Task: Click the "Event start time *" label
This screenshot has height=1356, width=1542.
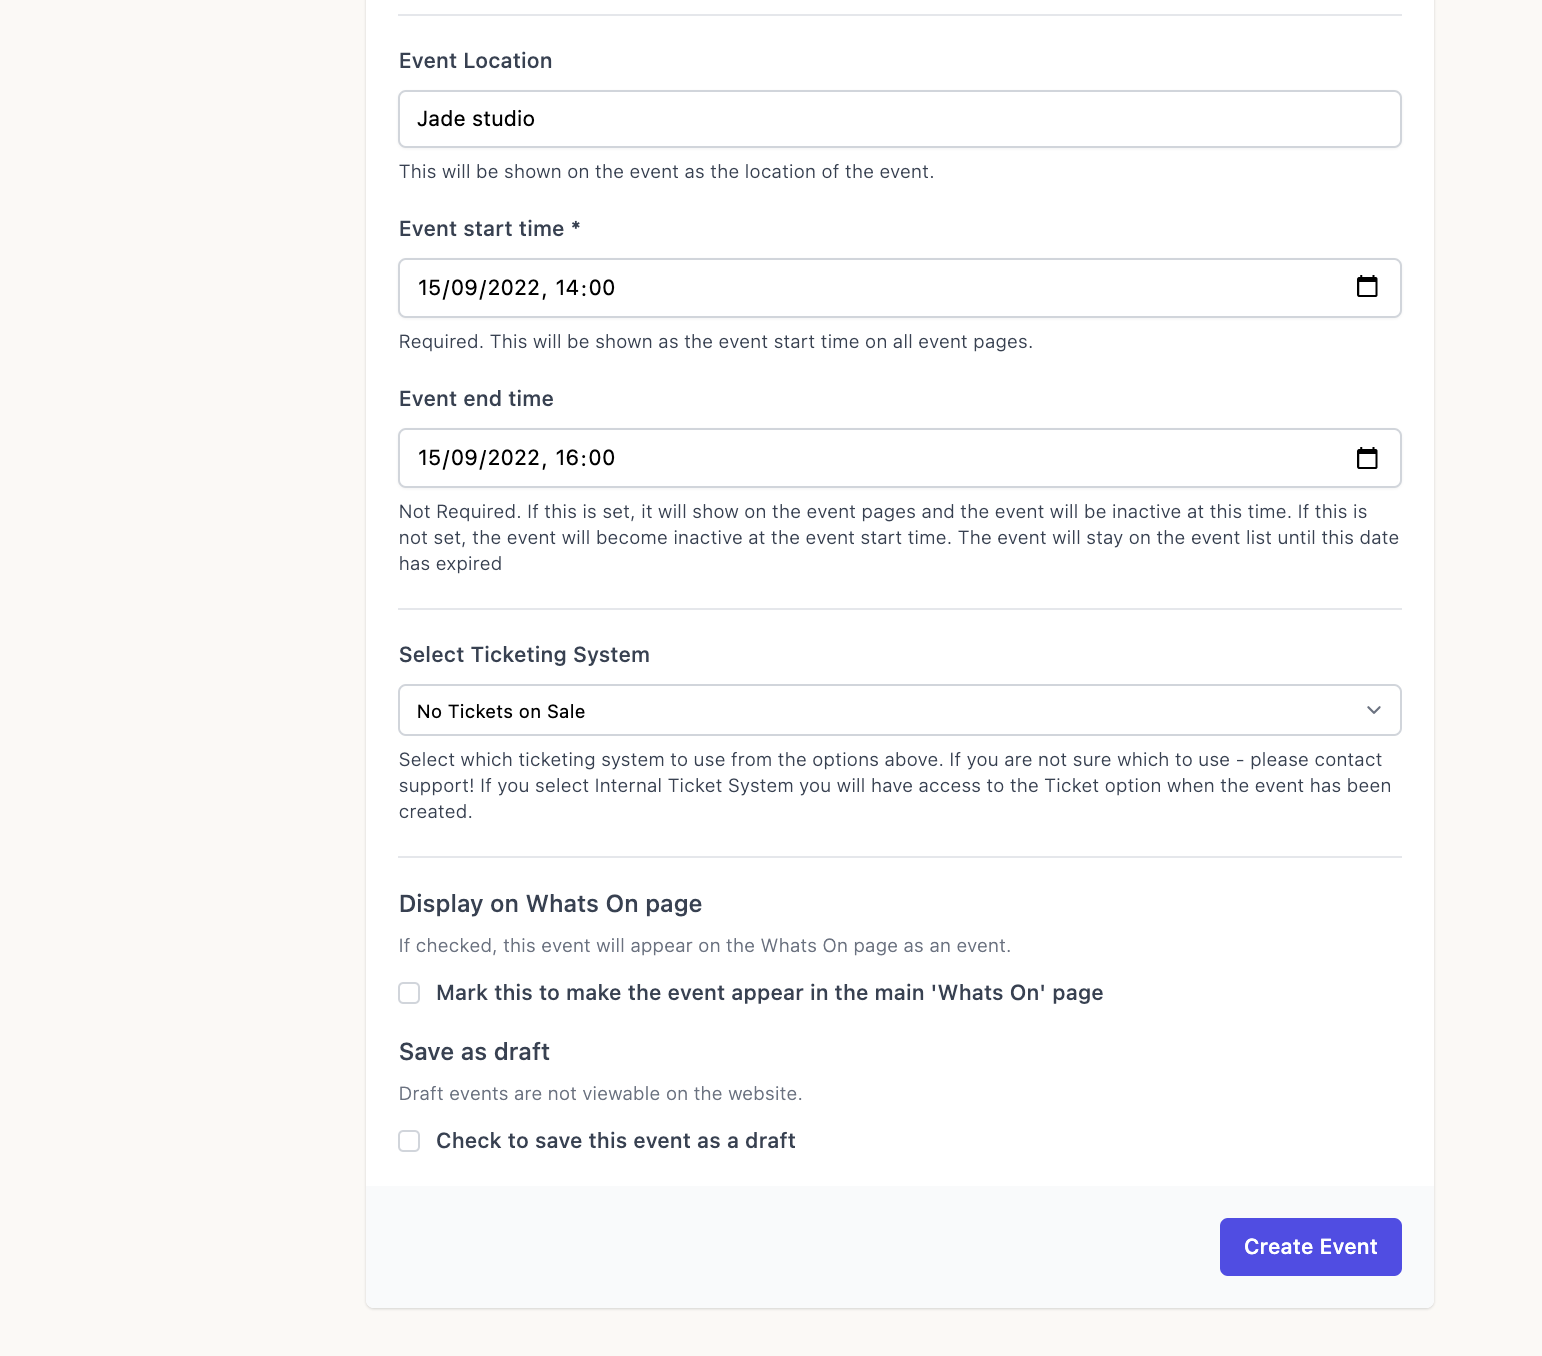Action: 490,229
